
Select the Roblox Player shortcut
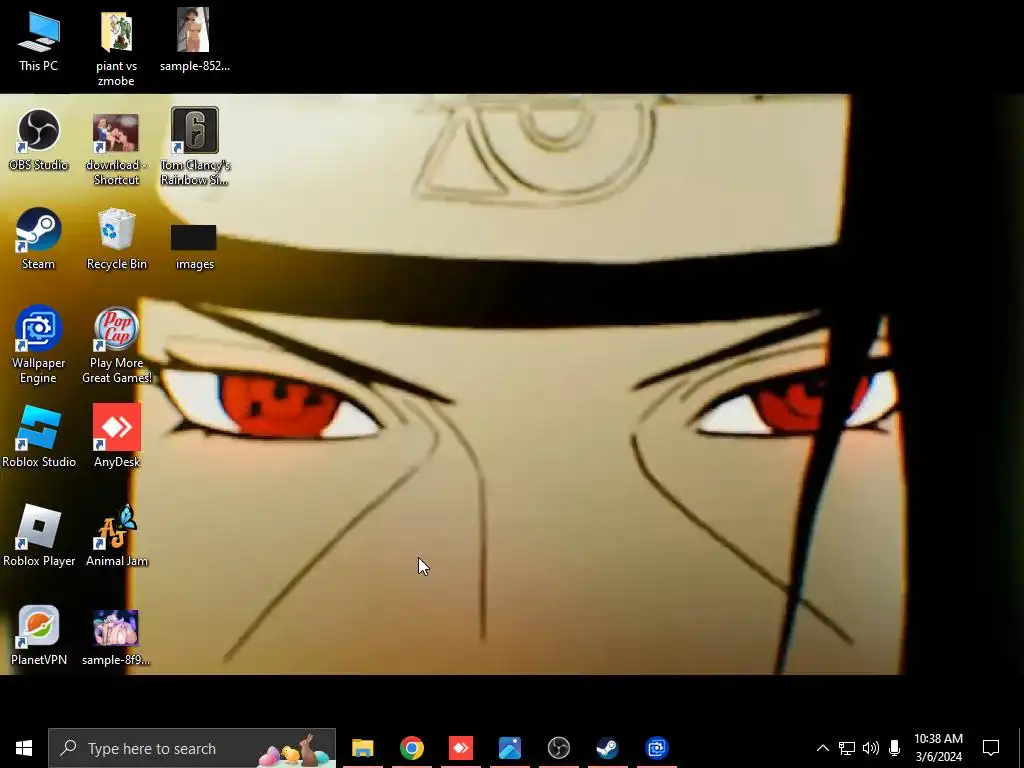click(x=39, y=536)
